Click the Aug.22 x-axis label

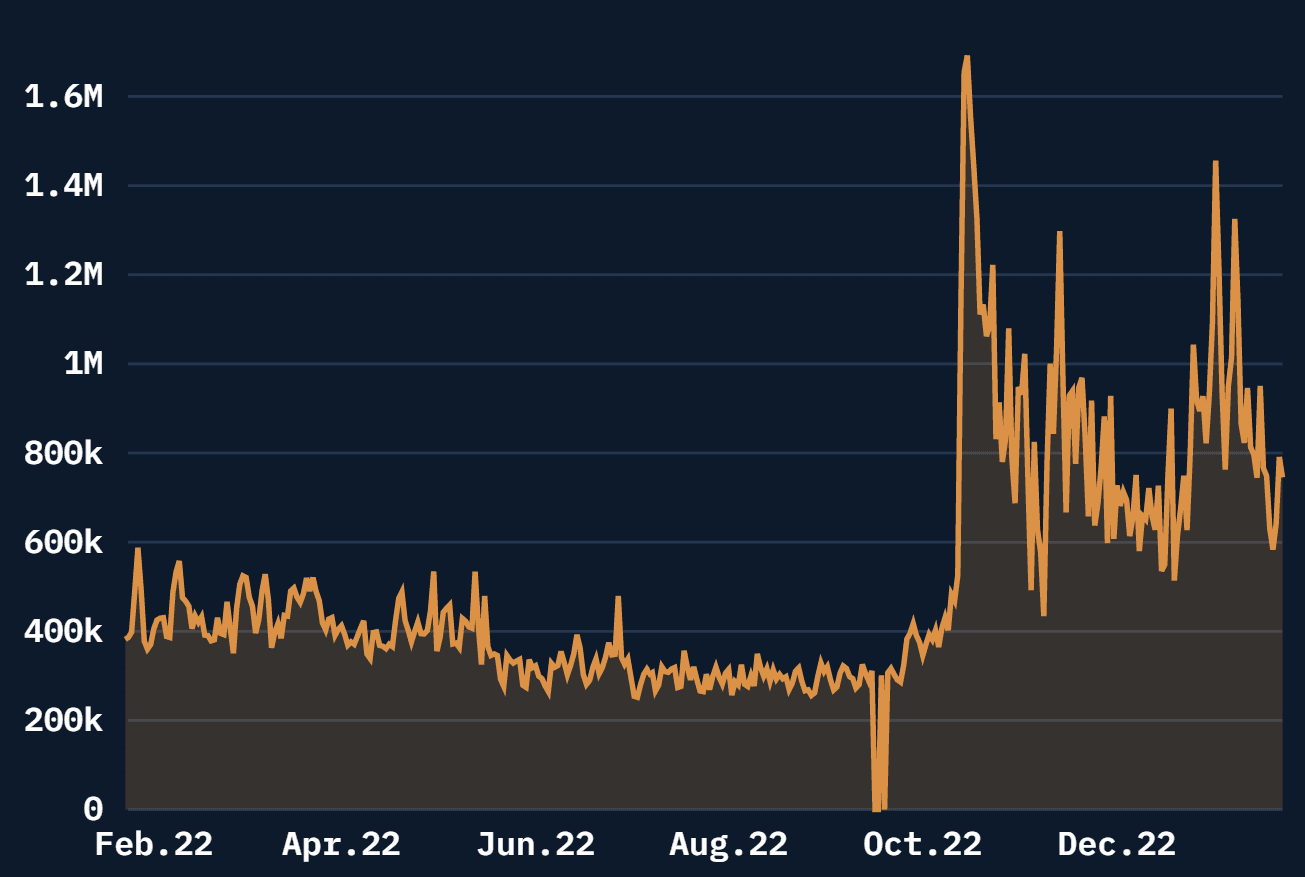[728, 845]
